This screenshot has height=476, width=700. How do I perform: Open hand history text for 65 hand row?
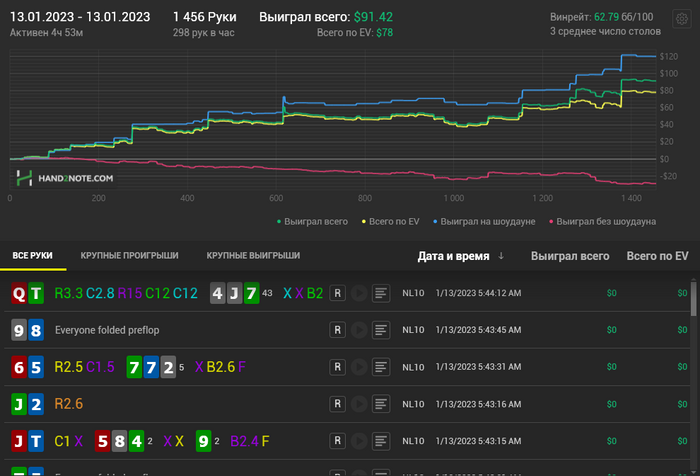tap(381, 367)
